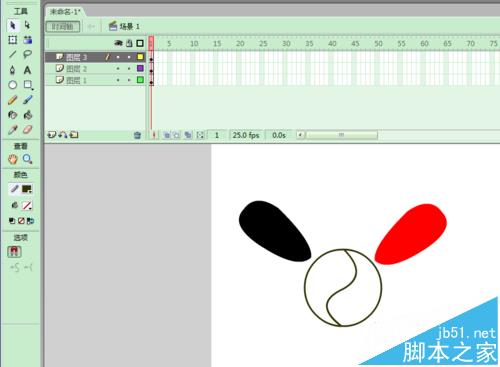Insert a new layer
500x367 pixels.
[x=52, y=135]
